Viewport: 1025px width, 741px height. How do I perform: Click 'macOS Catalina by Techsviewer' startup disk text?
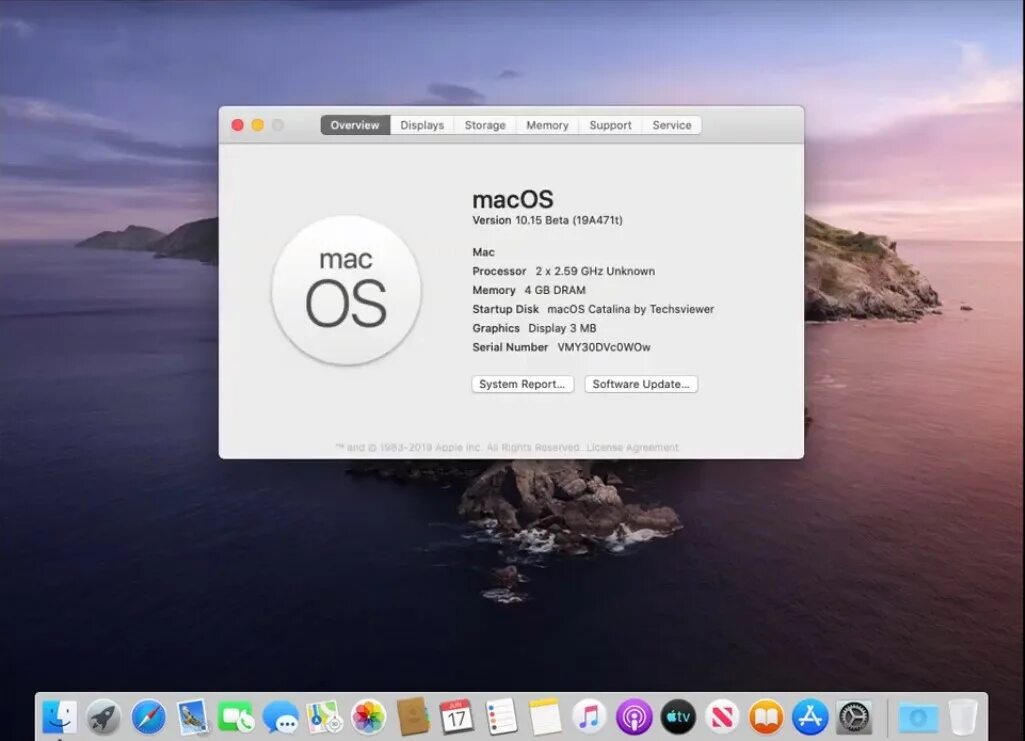(630, 309)
